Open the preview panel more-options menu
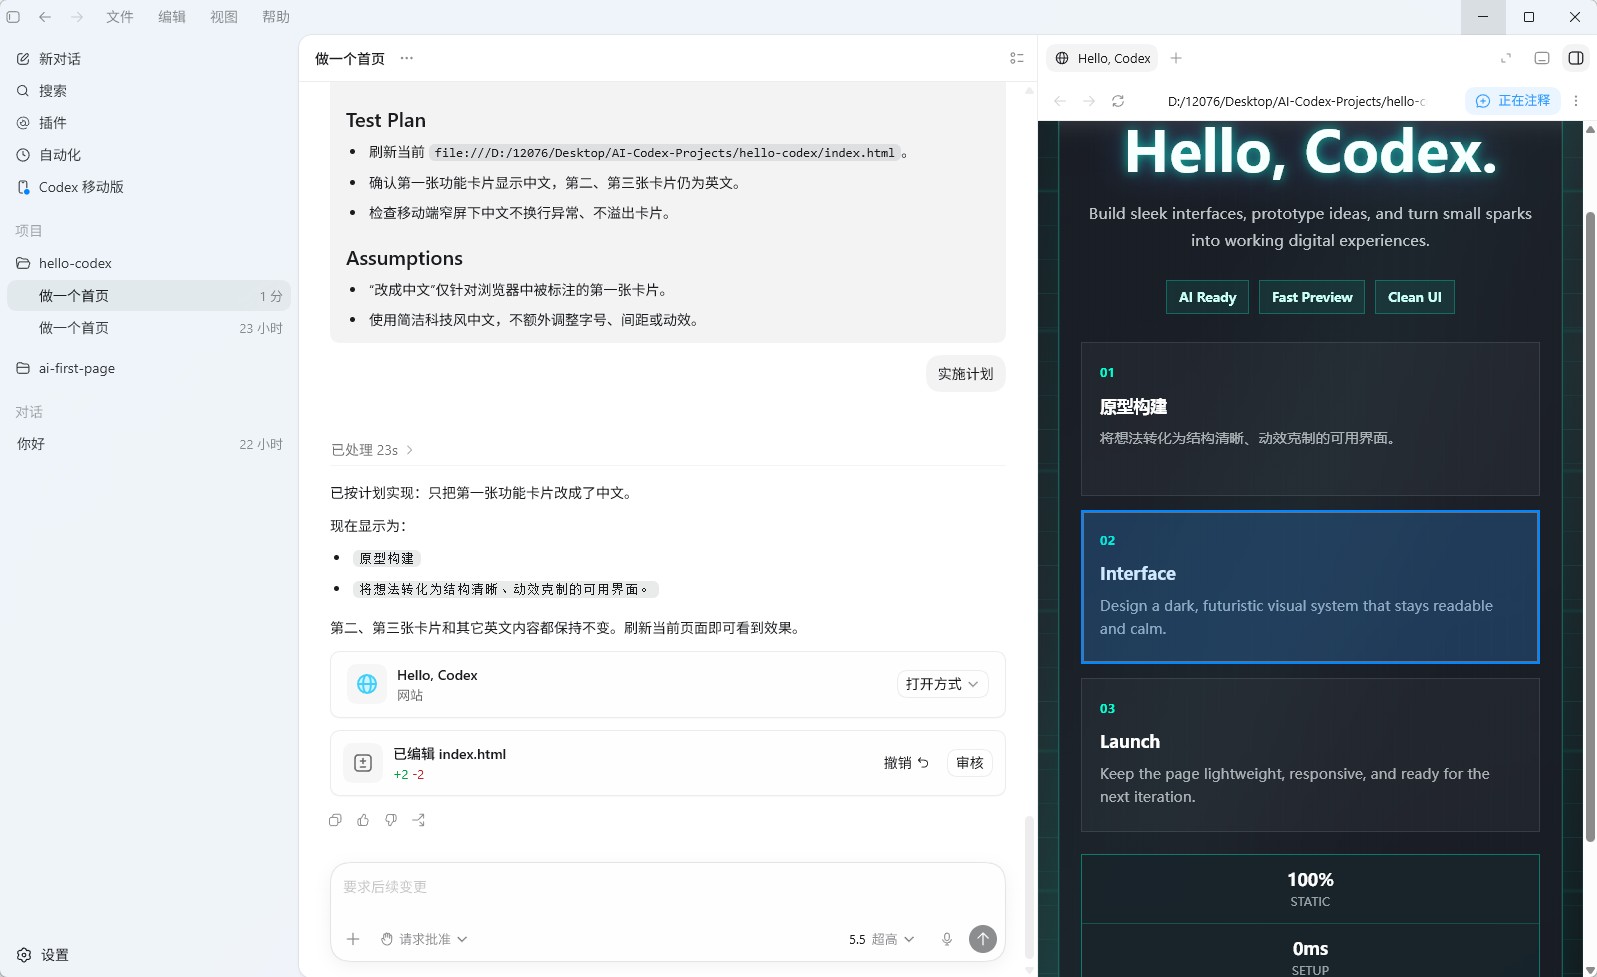 (1576, 101)
